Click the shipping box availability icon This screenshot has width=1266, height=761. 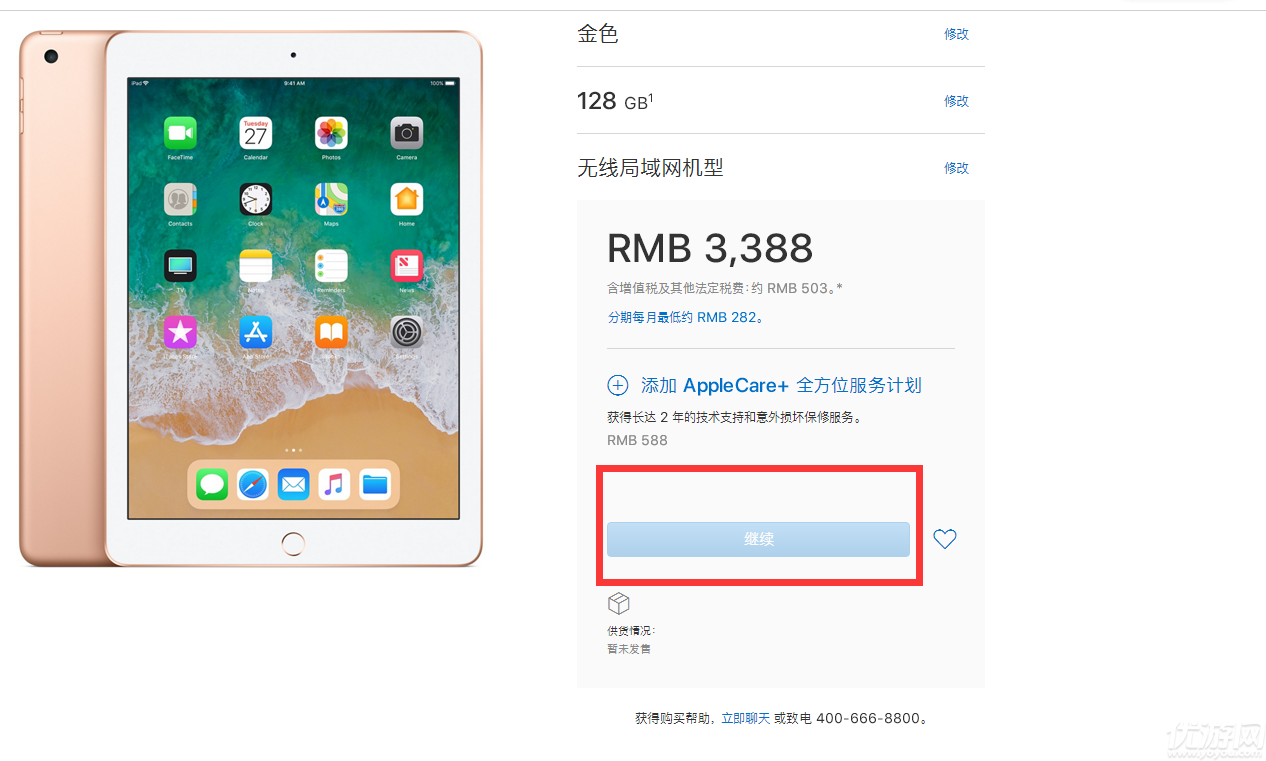[619, 603]
